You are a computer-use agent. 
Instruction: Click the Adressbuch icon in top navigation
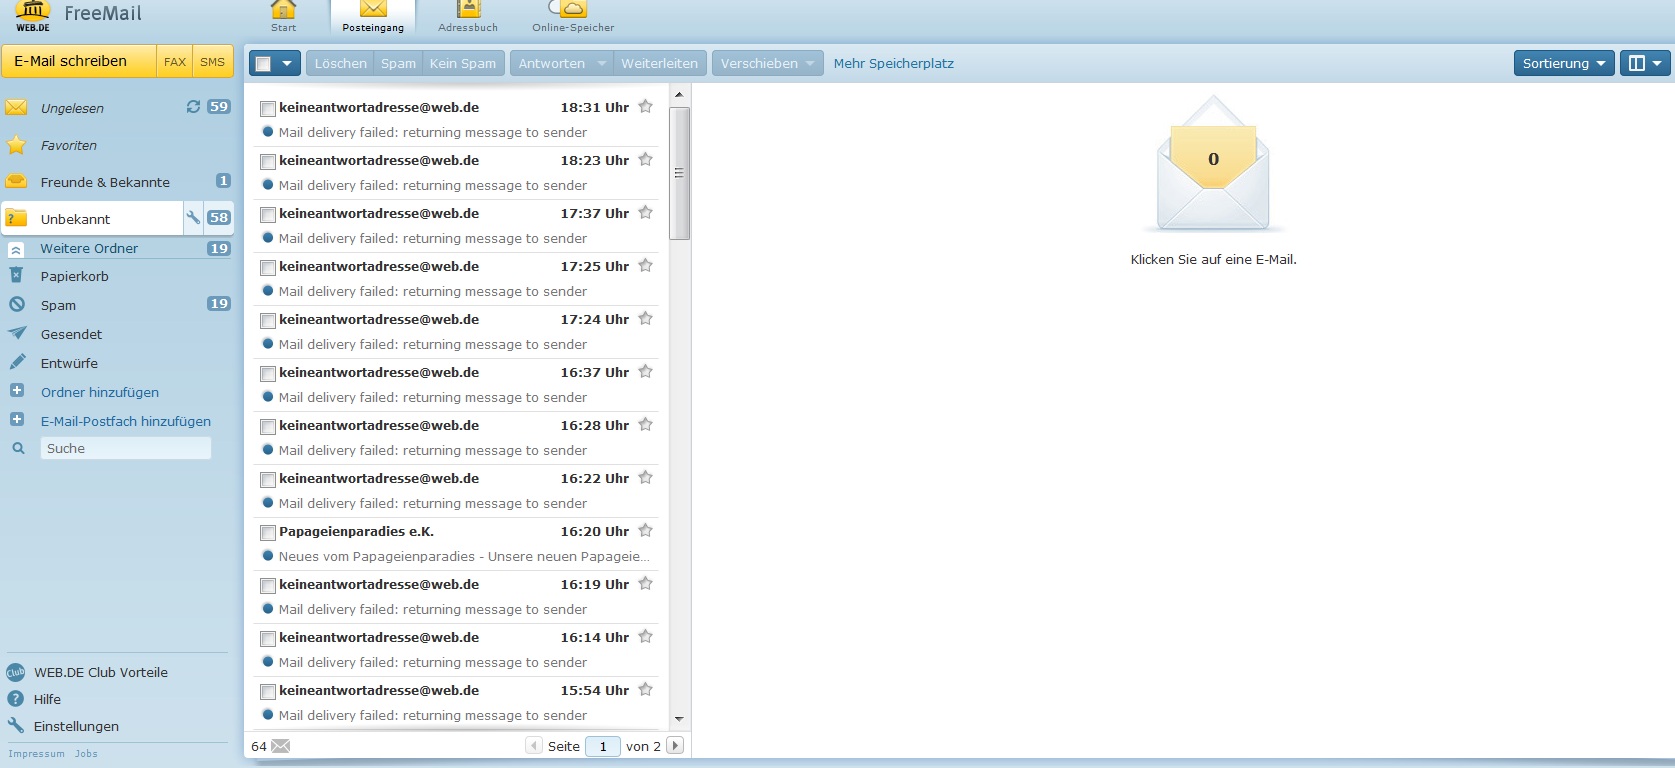click(468, 9)
